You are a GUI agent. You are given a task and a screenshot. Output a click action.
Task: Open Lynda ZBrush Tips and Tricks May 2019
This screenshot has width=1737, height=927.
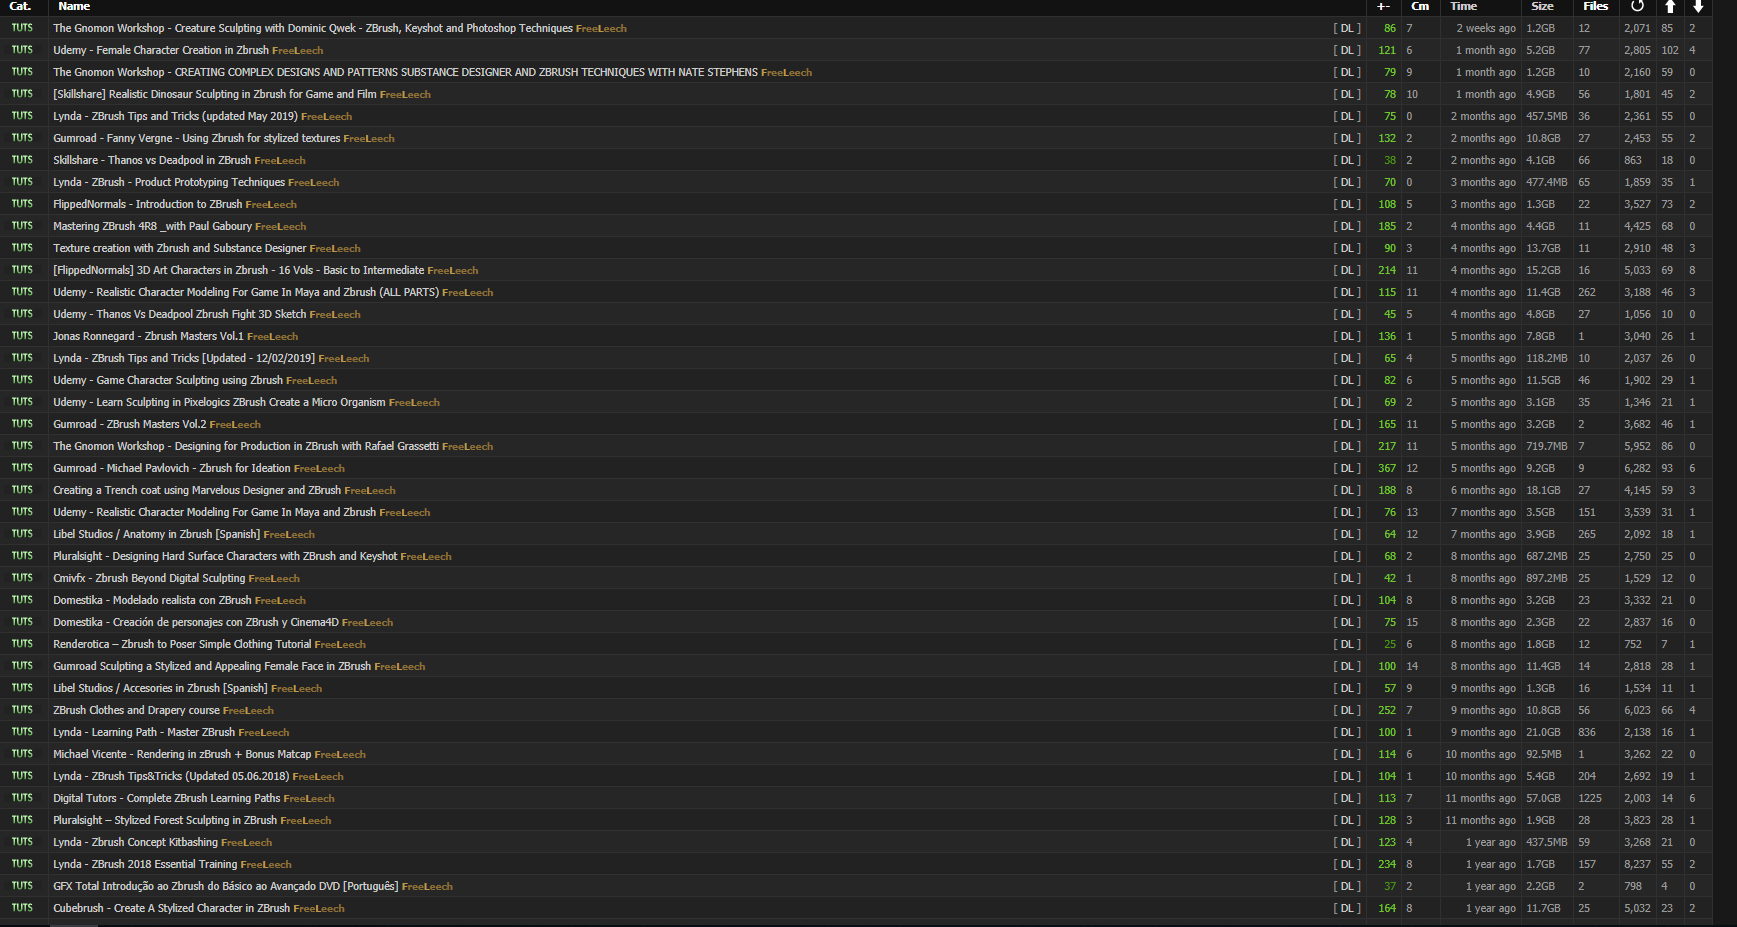point(175,116)
